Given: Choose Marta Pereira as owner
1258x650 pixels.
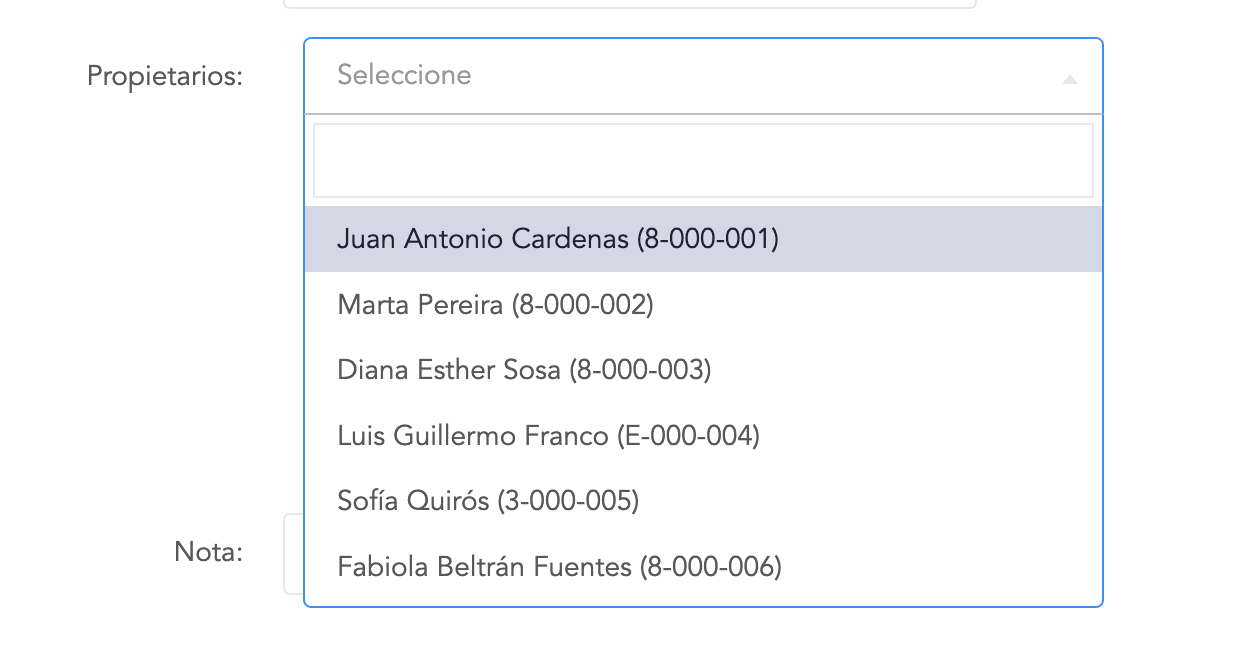Looking at the screenshot, I should point(495,305).
